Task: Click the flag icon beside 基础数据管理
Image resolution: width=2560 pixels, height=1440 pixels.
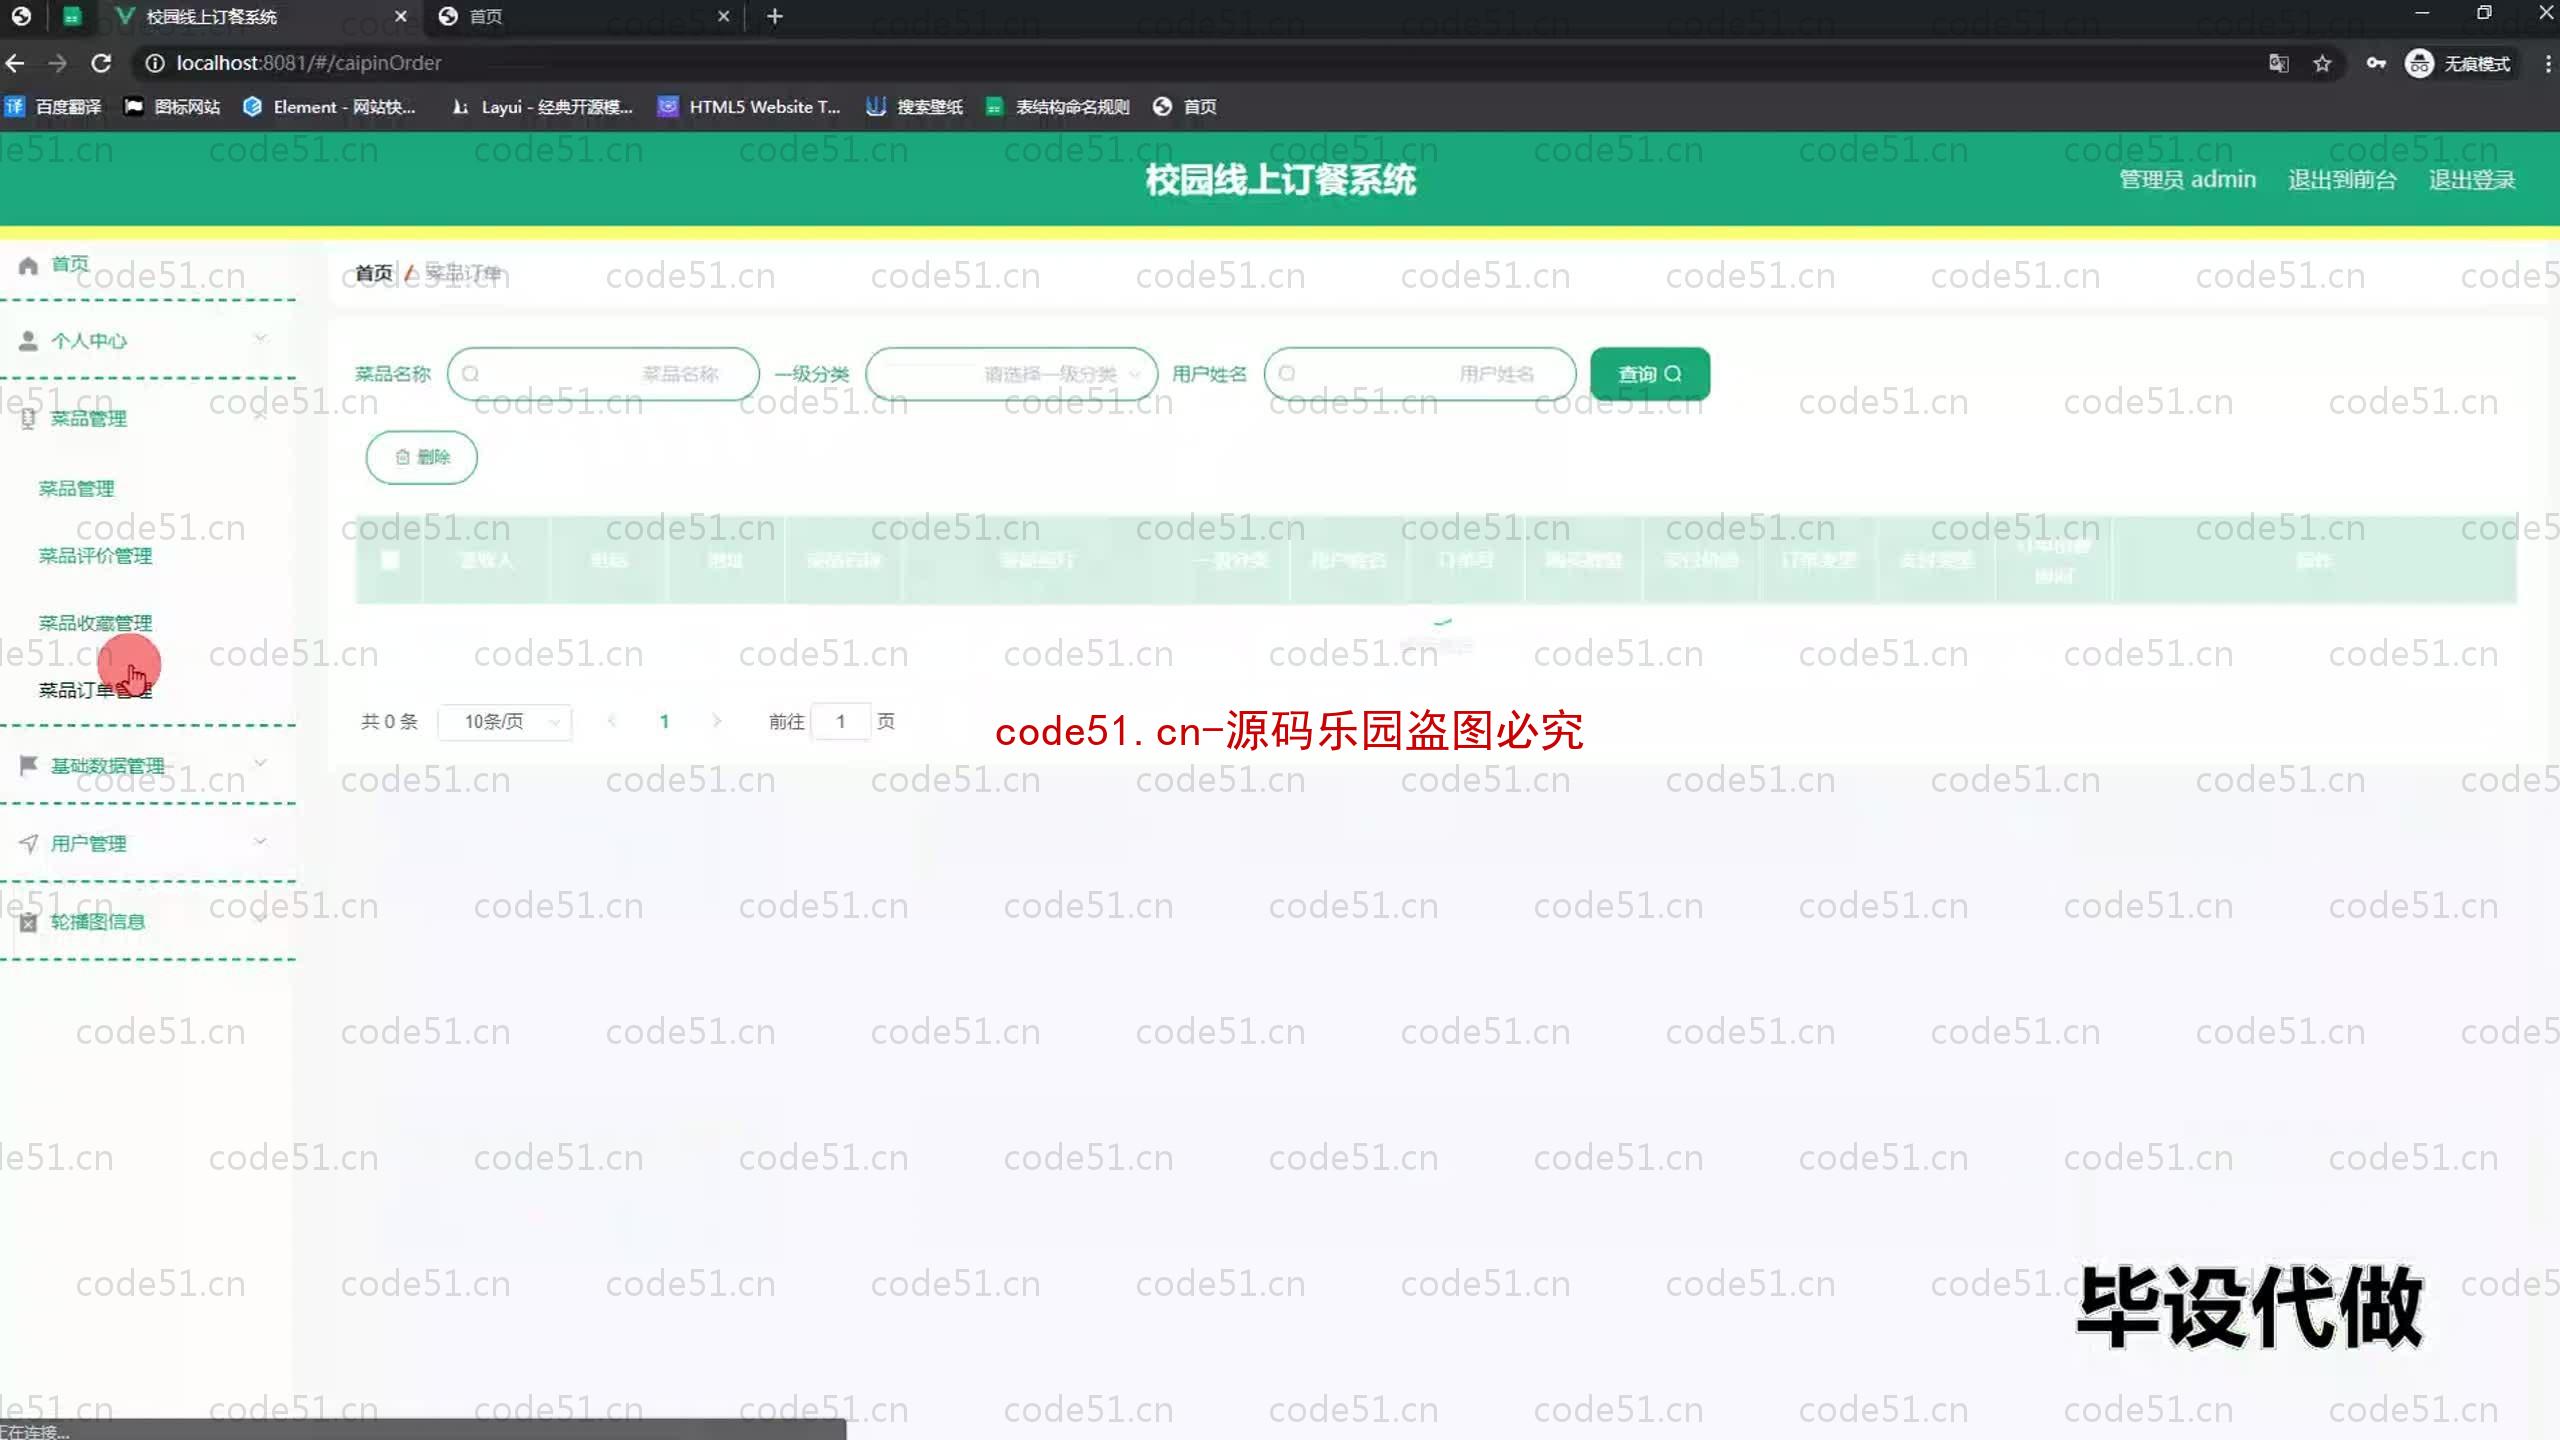Action: point(28,766)
